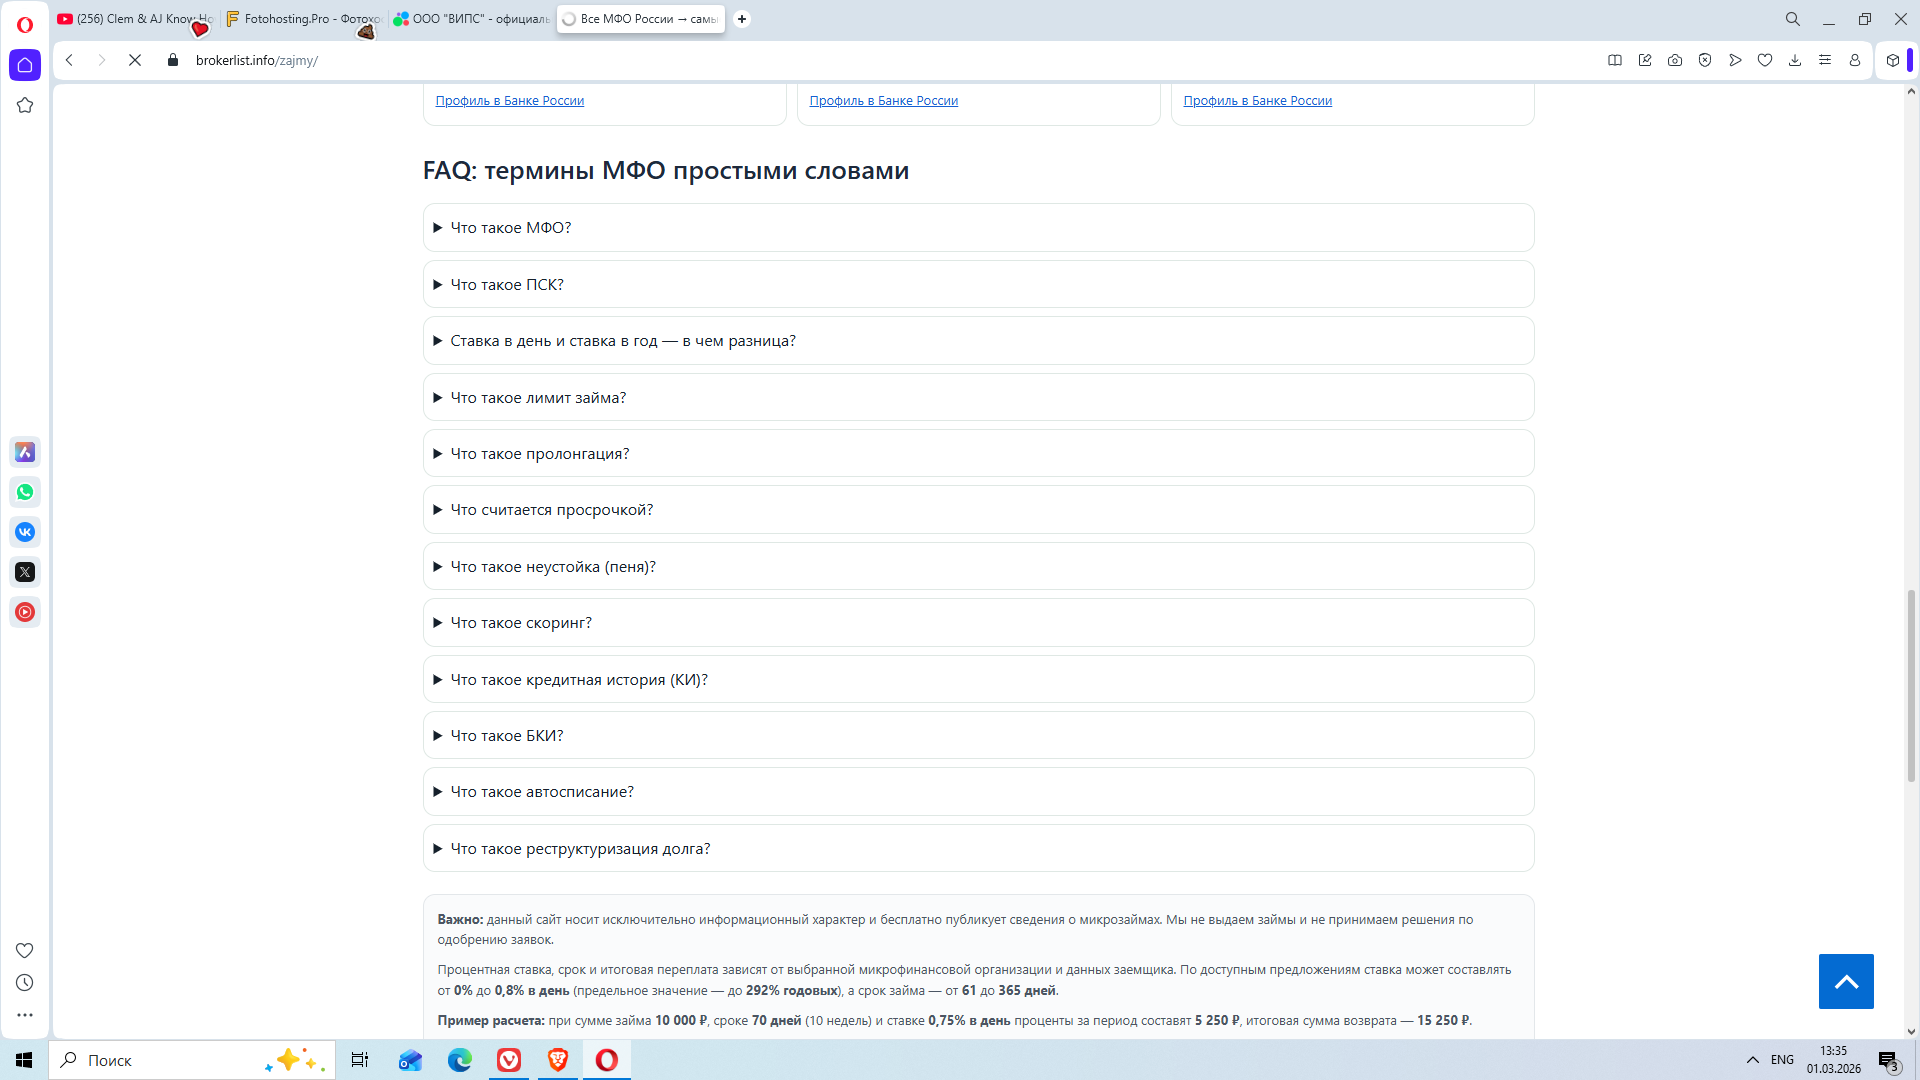Image resolution: width=1920 pixels, height=1080 pixels.
Task: Open Aria AI sidebar icon
Action: click(25, 452)
